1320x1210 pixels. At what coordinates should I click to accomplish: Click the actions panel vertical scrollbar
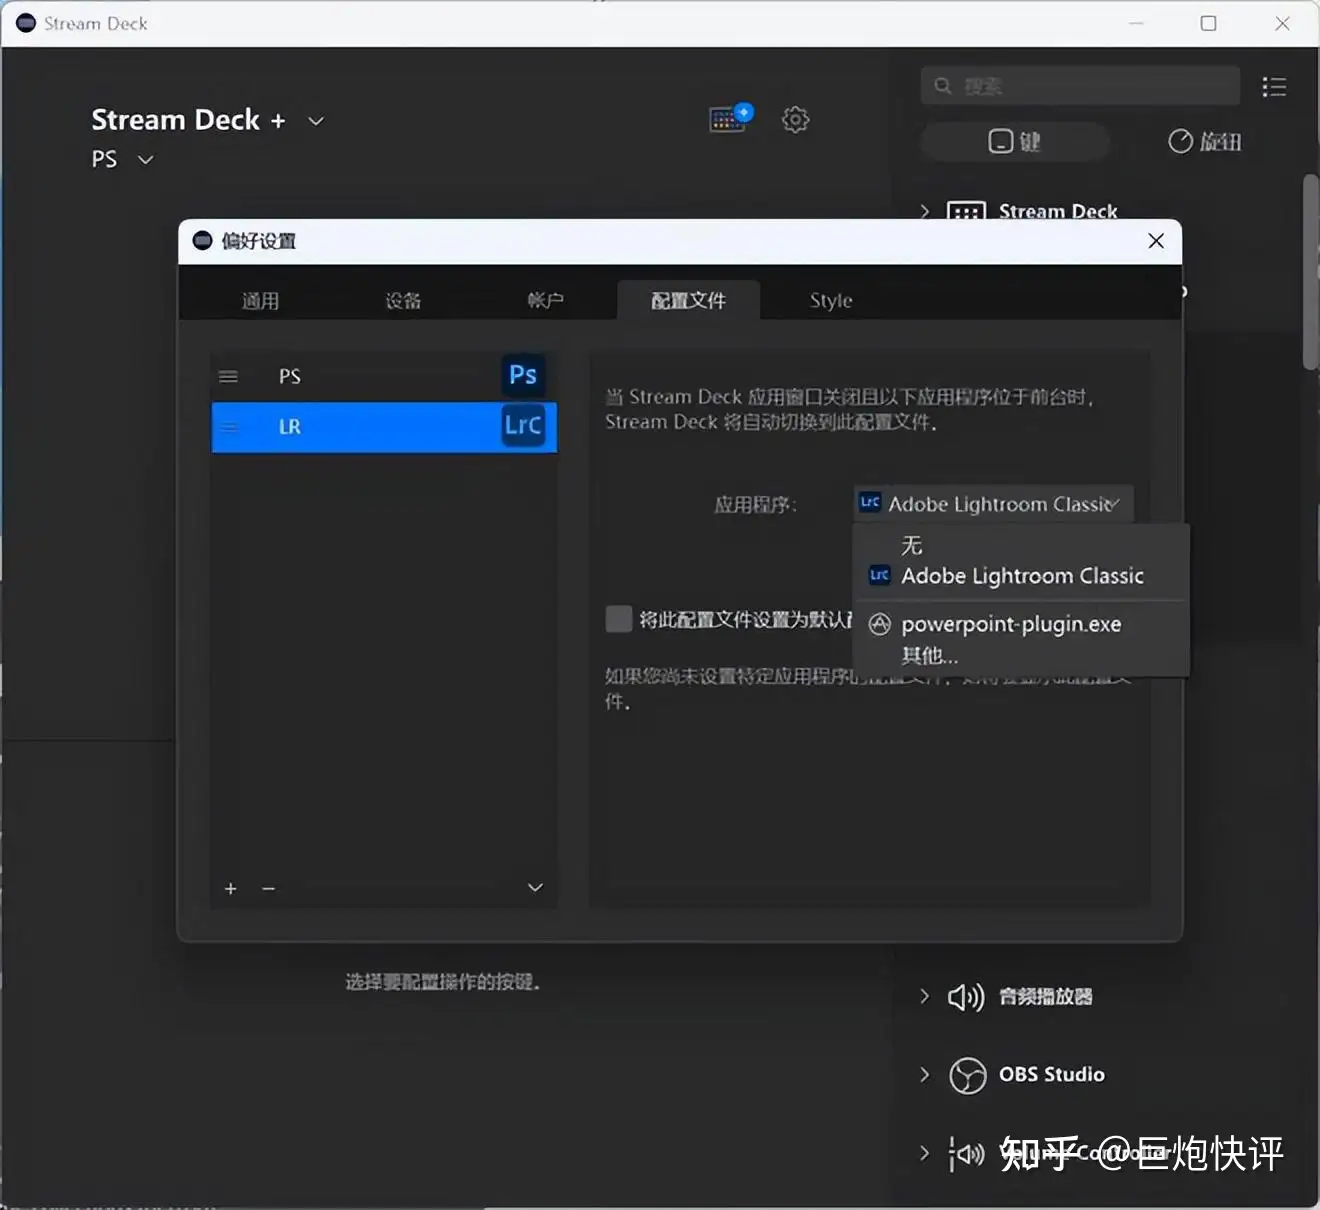[1310, 273]
